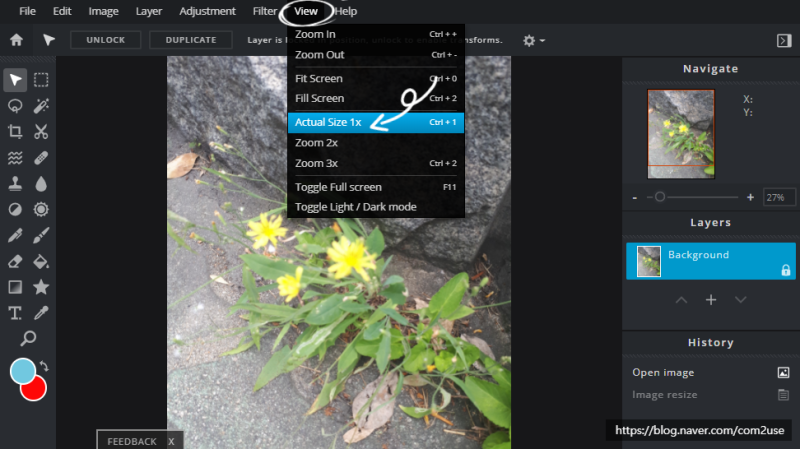Select the Paint Bucket fill tool
This screenshot has width=800, height=449.
point(41,261)
